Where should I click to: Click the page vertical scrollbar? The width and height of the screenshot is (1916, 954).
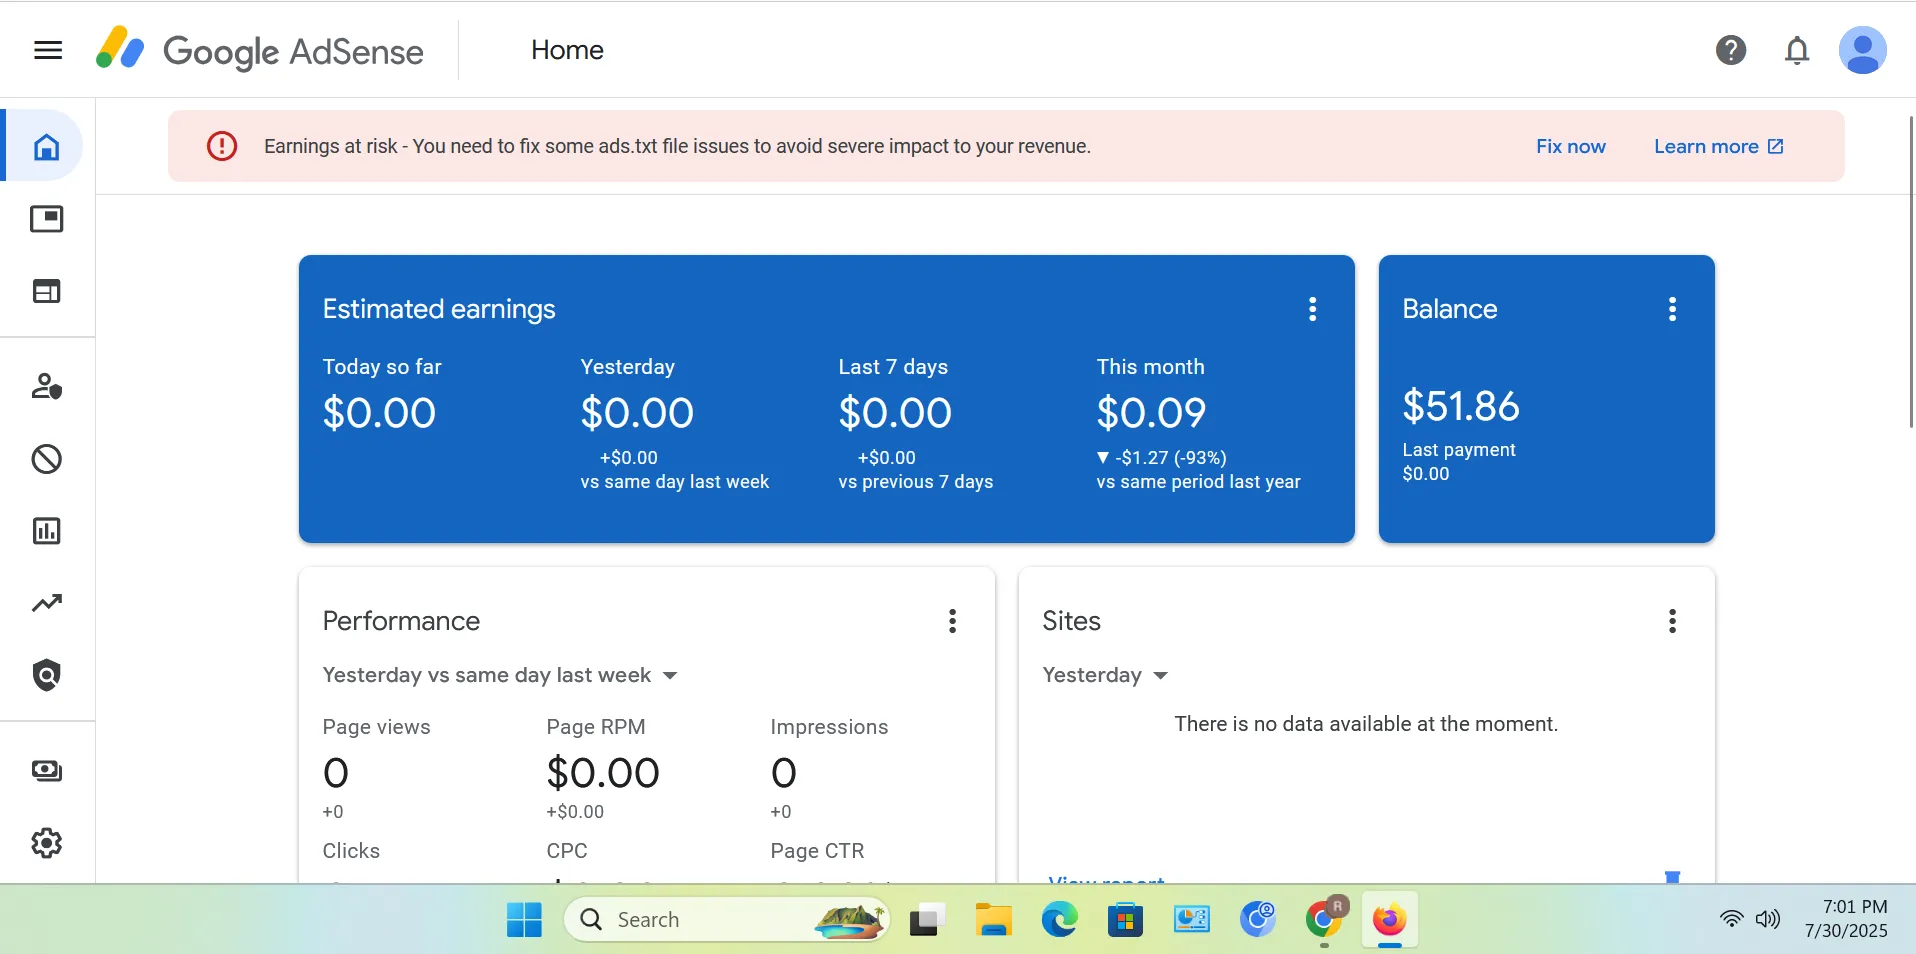[x=1911, y=272]
